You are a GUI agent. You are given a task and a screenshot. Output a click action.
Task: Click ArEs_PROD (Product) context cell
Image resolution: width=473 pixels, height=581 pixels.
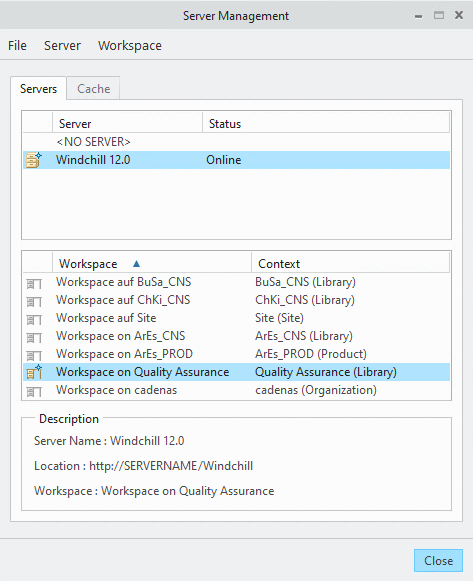[311, 354]
